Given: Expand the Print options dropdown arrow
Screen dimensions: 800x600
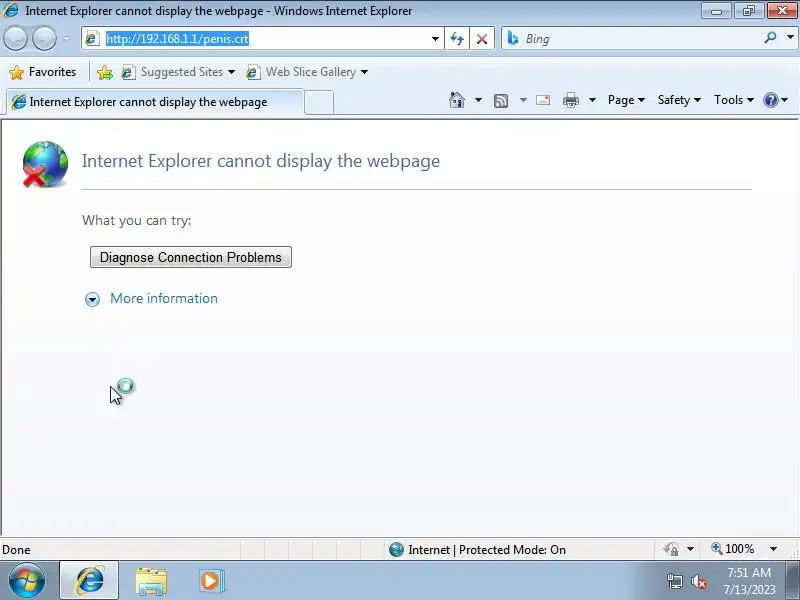Looking at the screenshot, I should [x=592, y=100].
